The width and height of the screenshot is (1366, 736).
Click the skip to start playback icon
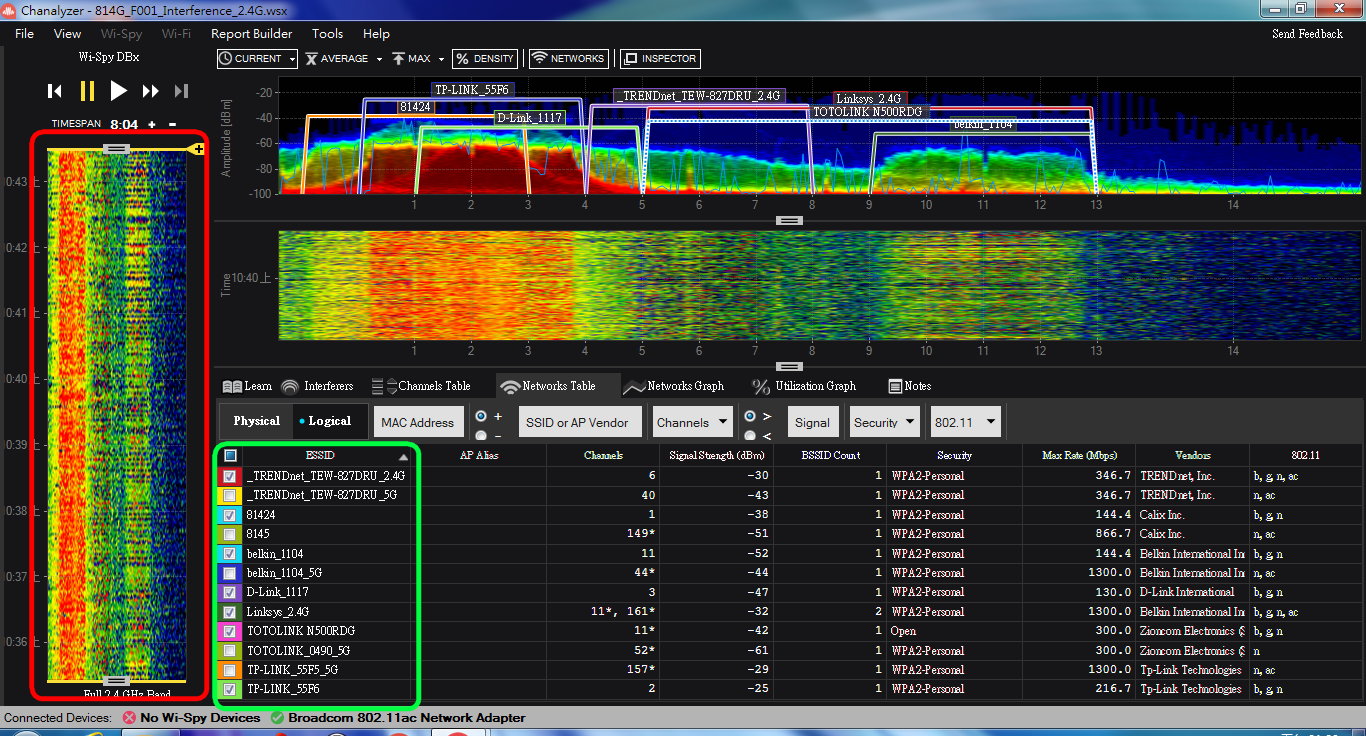[55, 91]
